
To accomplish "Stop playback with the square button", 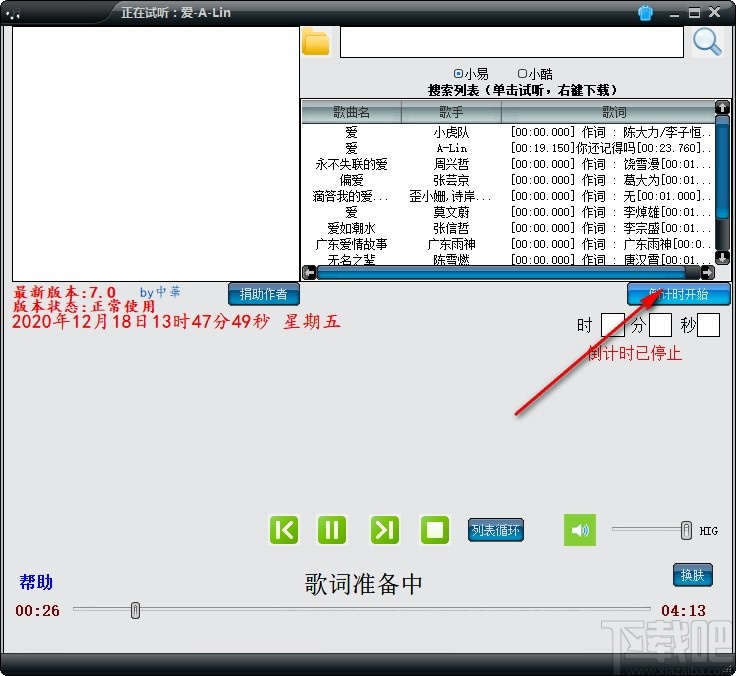I will pyautogui.click(x=435, y=530).
